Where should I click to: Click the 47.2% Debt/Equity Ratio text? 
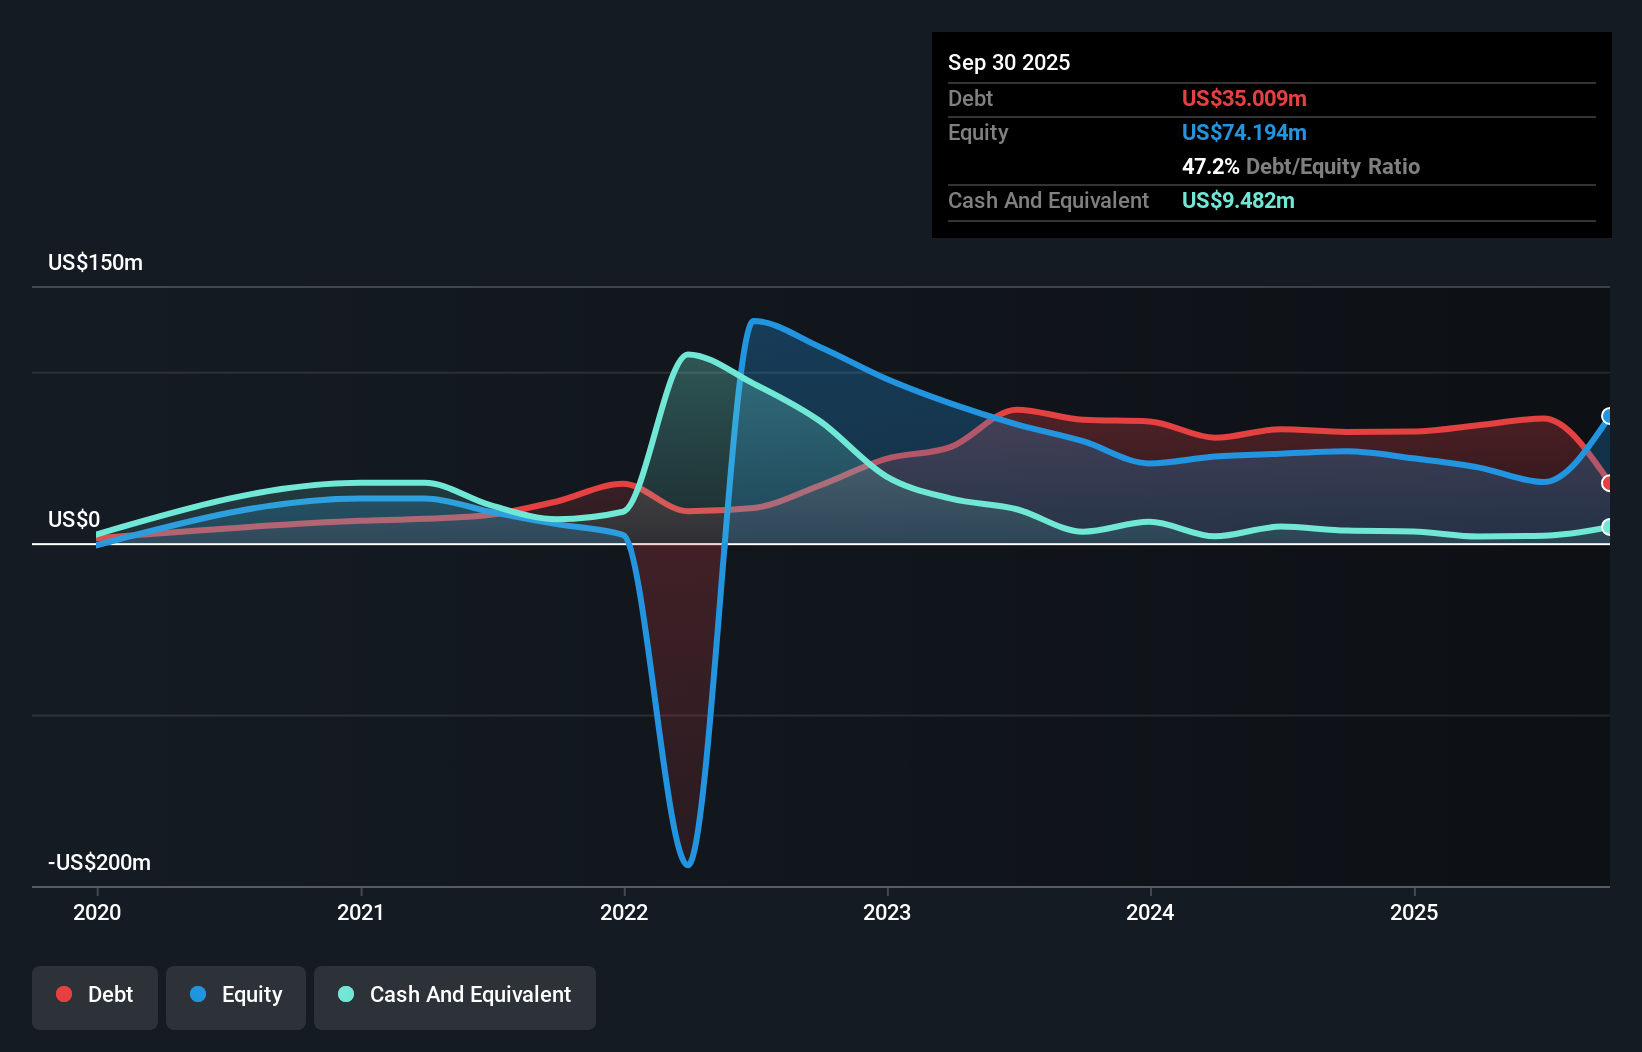(x=1301, y=166)
